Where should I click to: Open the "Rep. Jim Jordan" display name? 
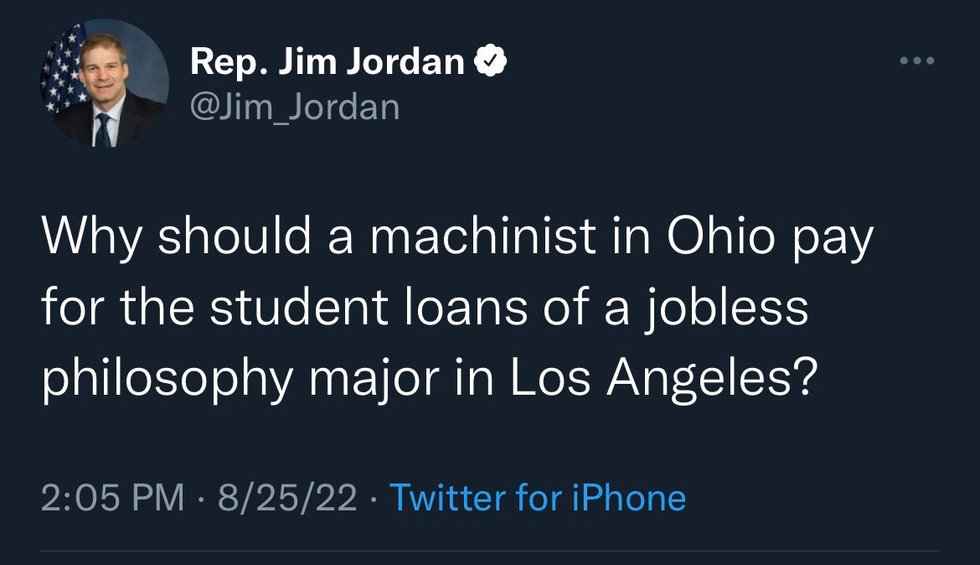[x=328, y=64]
